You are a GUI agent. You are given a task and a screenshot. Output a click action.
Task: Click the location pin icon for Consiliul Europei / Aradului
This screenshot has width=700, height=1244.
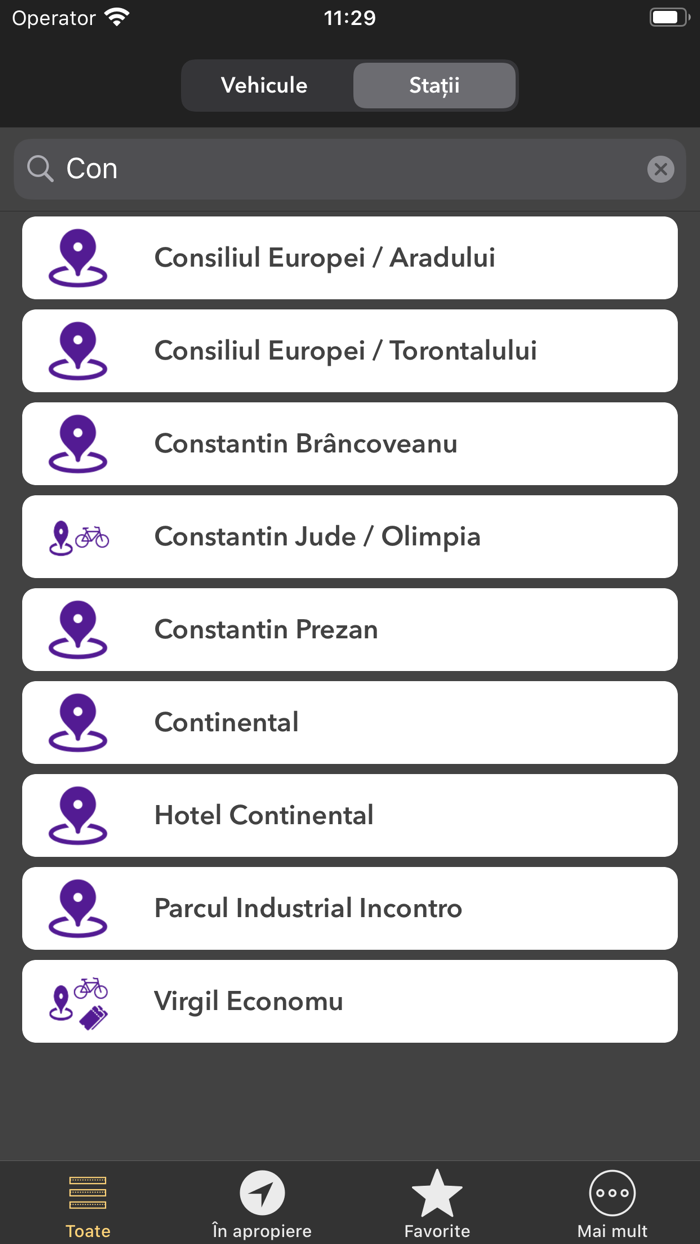point(78,257)
